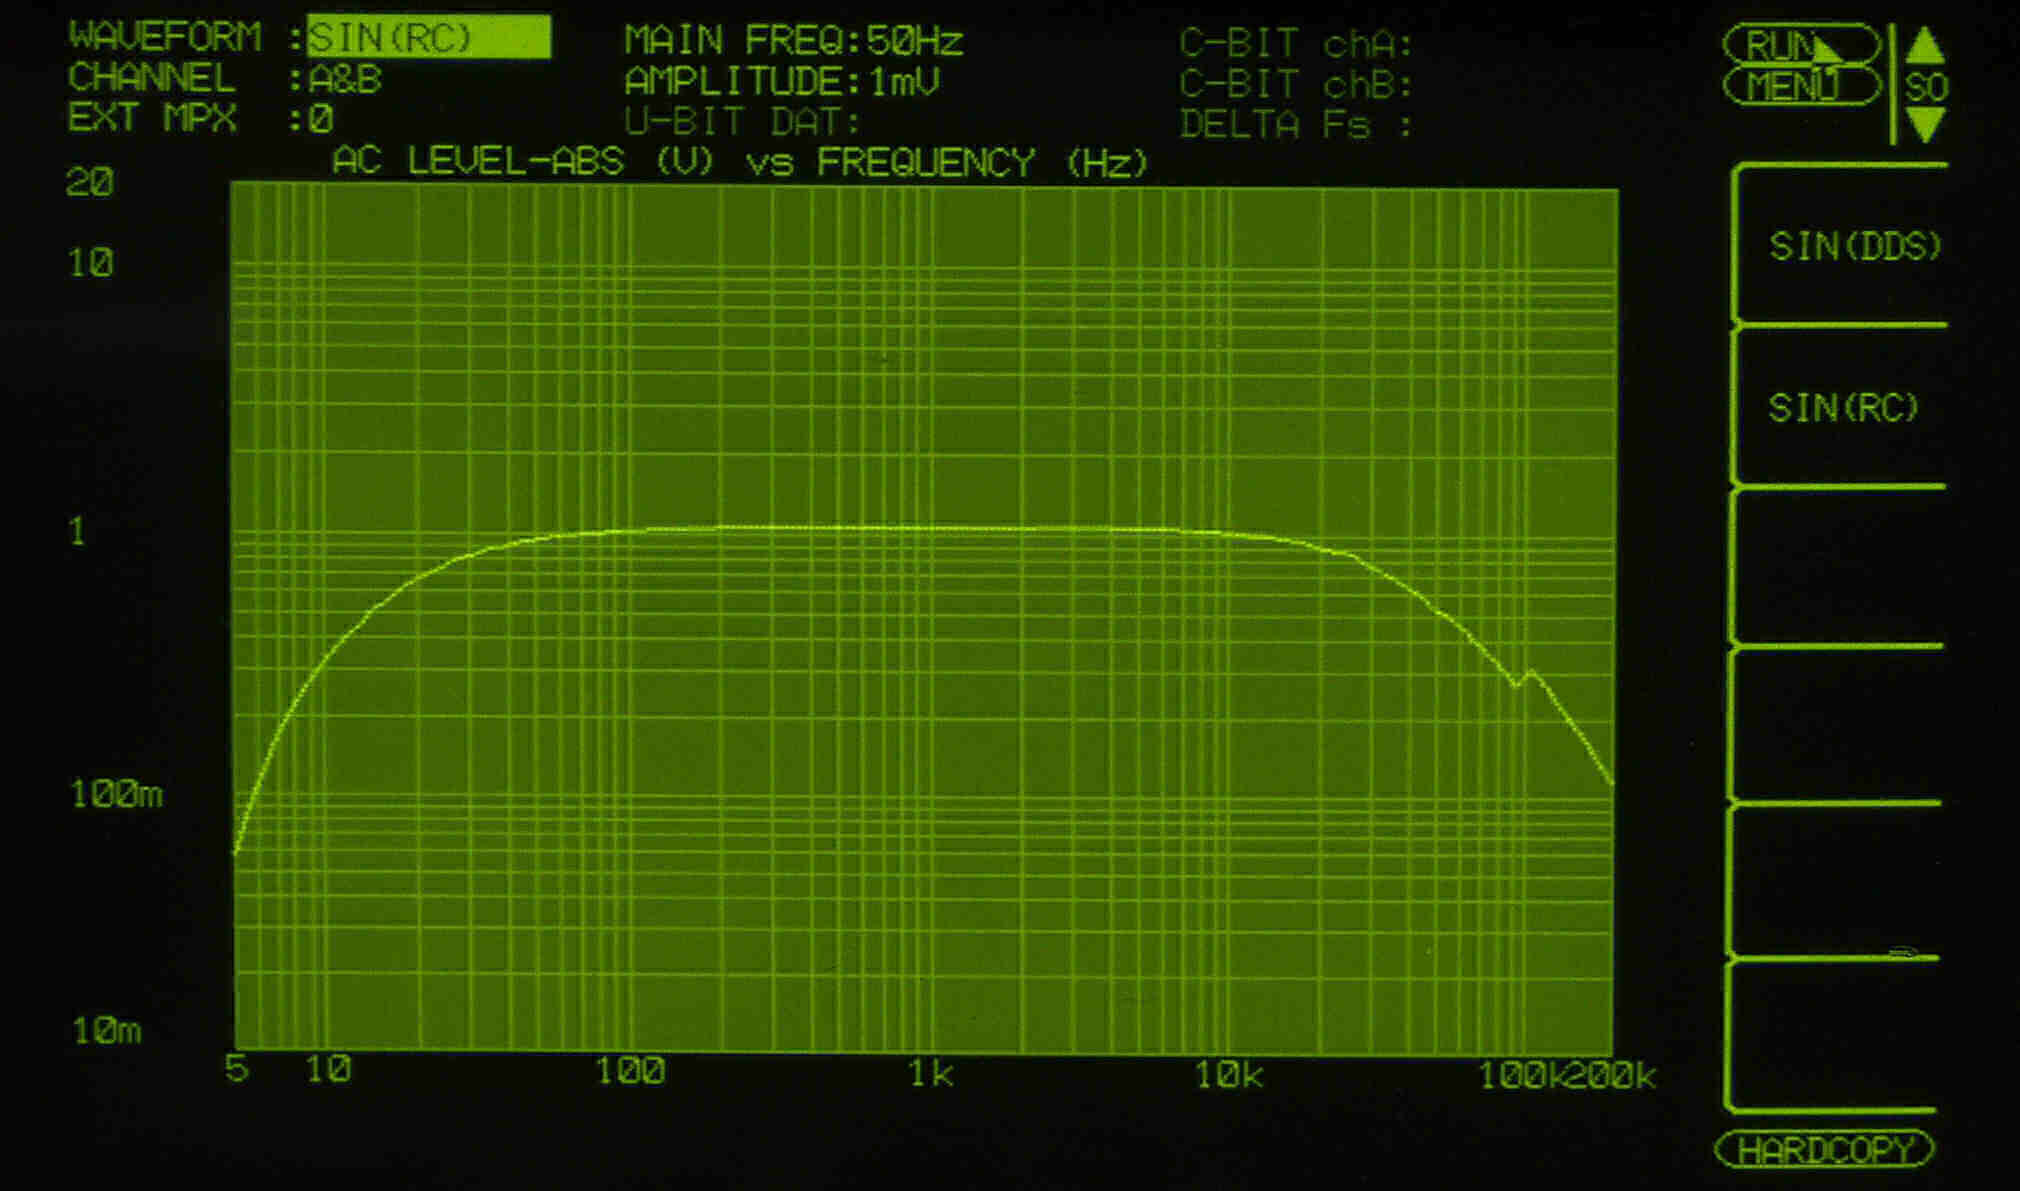Click the U-BIT DAT field

coord(742,122)
